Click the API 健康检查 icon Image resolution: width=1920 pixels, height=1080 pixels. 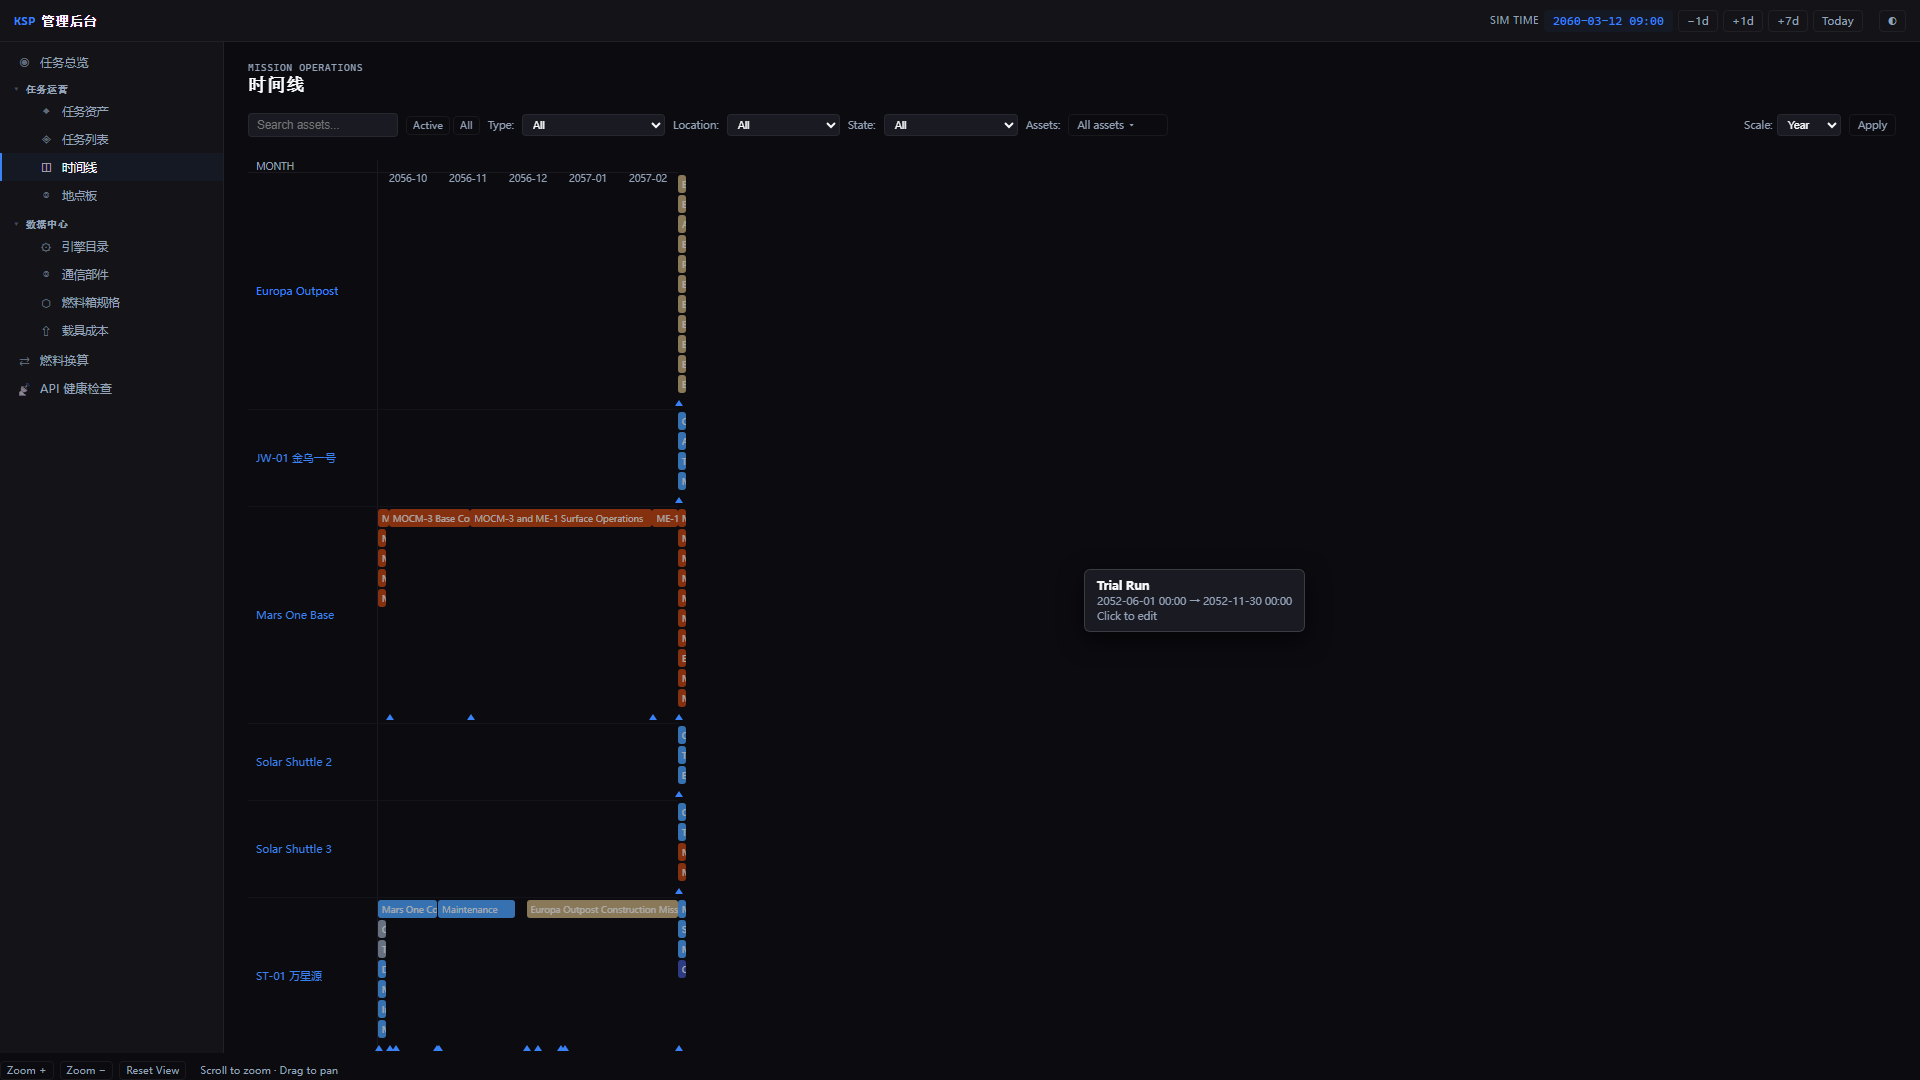point(24,389)
